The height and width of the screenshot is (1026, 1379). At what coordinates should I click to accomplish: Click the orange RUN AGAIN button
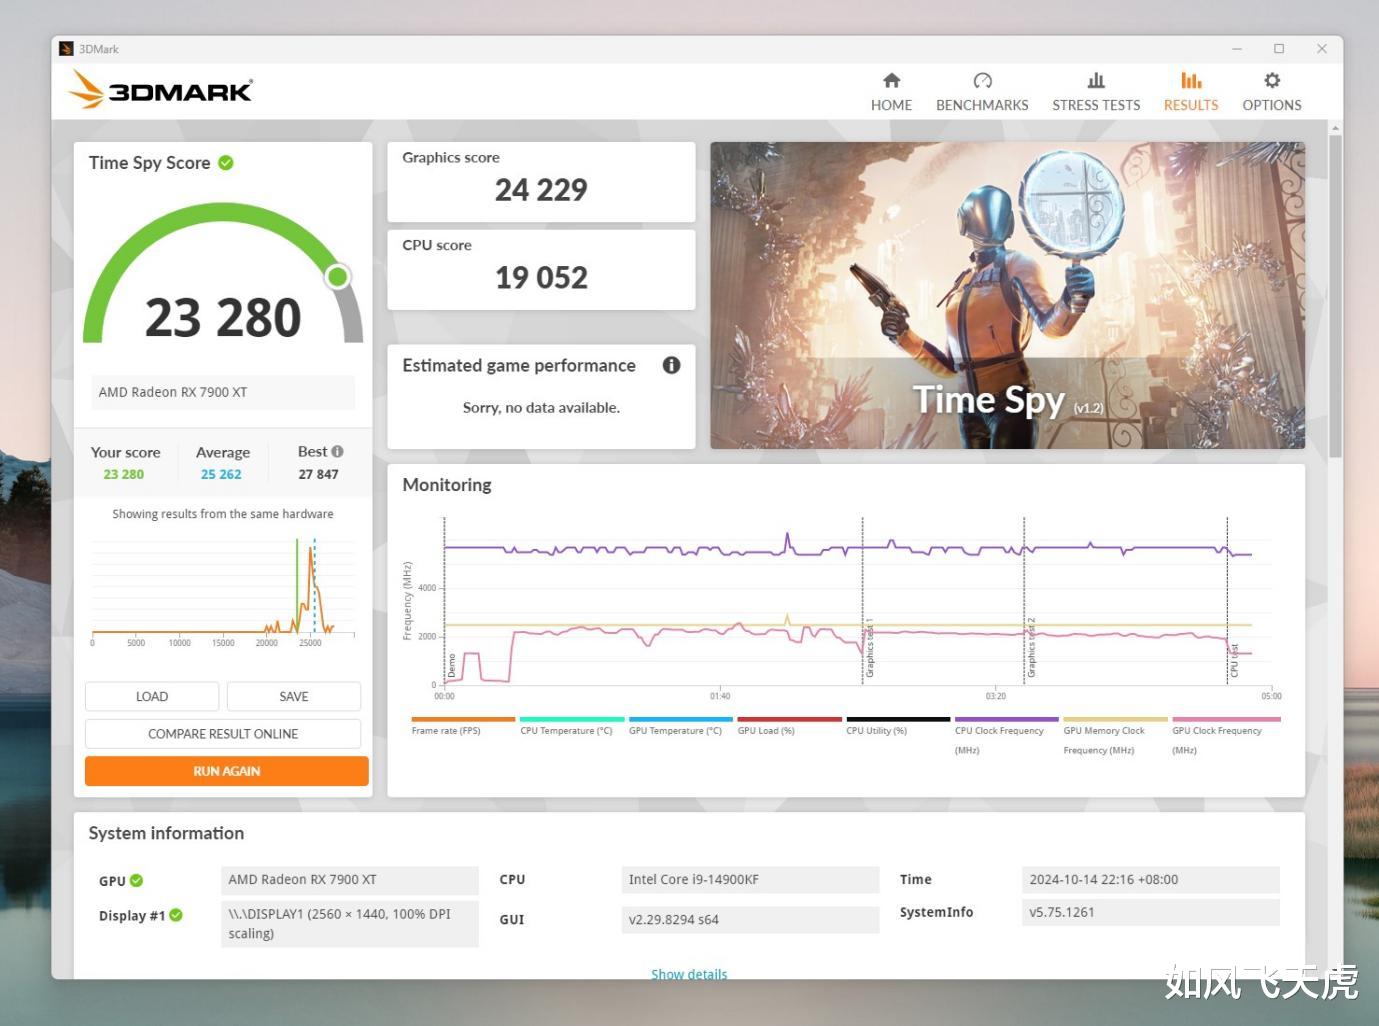click(227, 771)
